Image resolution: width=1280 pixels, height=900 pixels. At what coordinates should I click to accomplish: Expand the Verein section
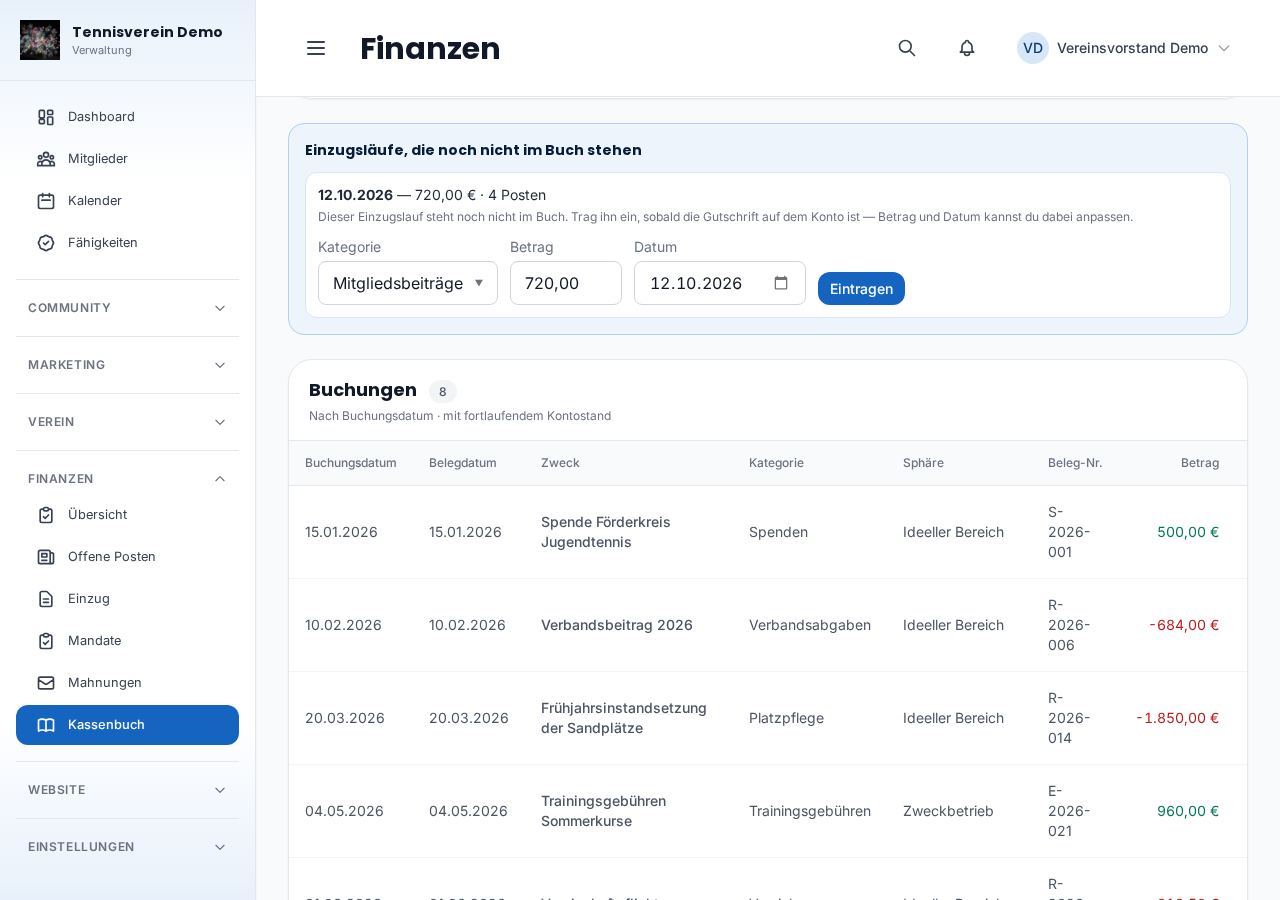127,422
